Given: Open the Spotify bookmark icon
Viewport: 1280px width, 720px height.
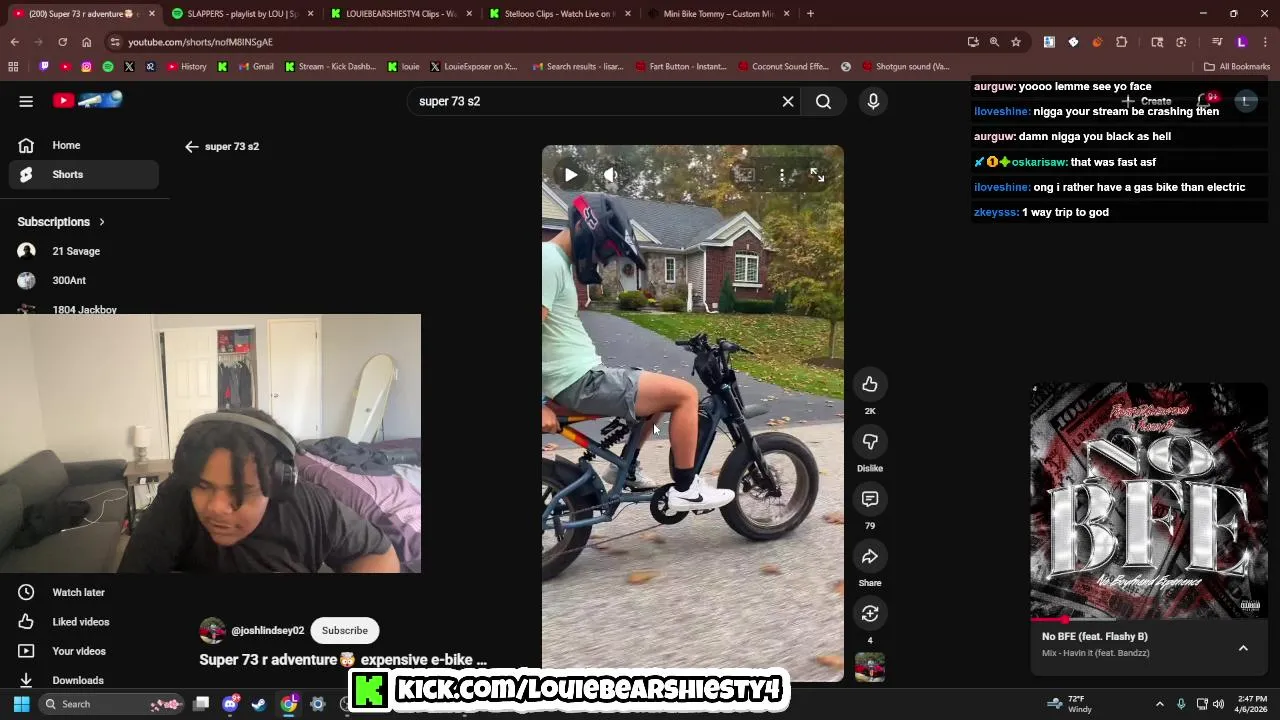Looking at the screenshot, I should (x=108, y=67).
